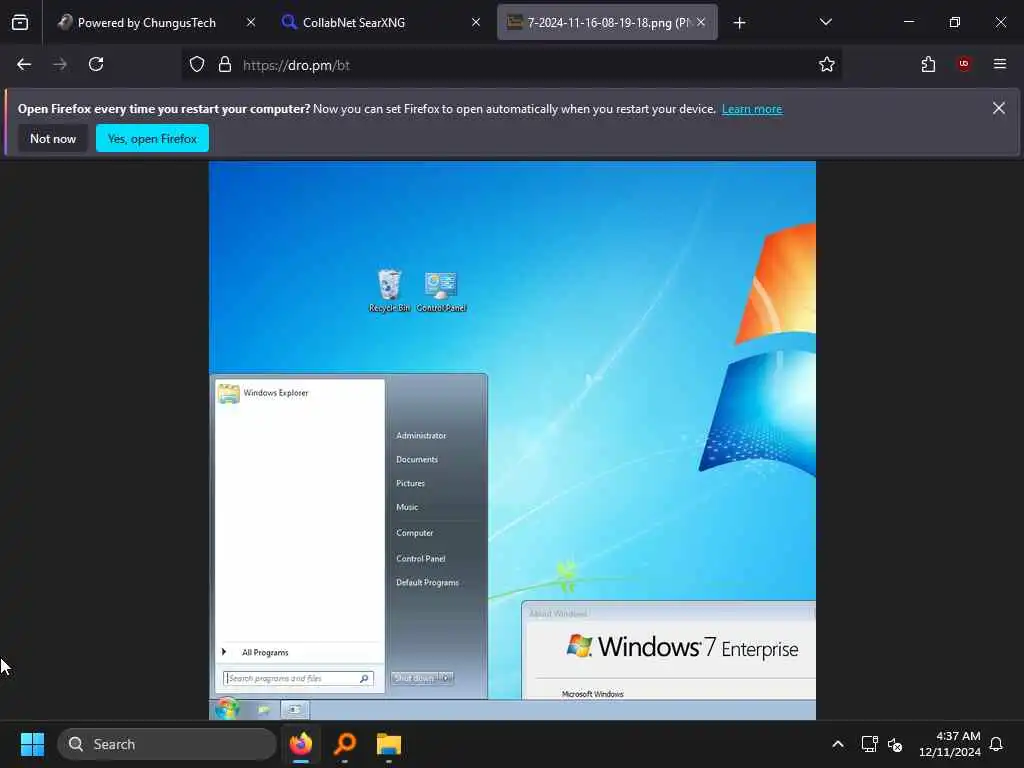Go back one page
The height and width of the screenshot is (768, 1024).
24,65
